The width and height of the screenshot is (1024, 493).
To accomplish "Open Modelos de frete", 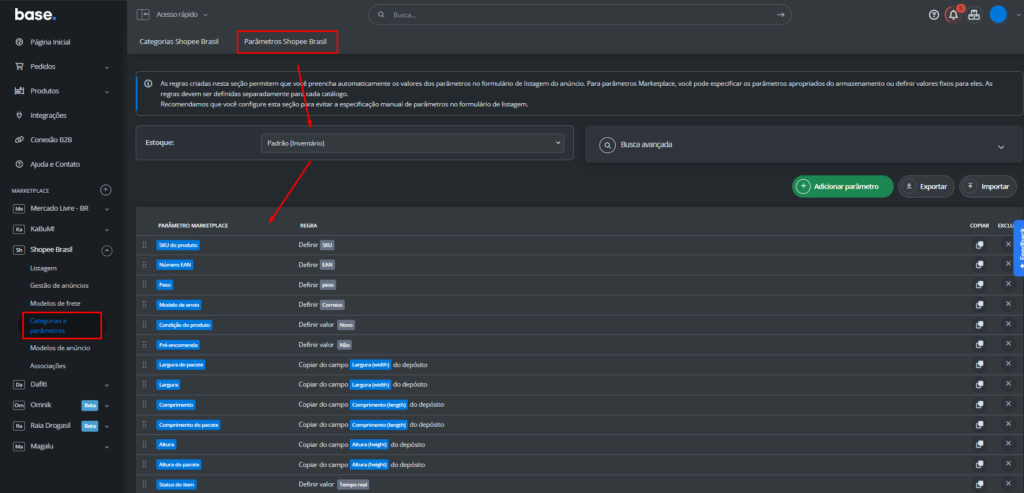I will [x=56, y=304].
